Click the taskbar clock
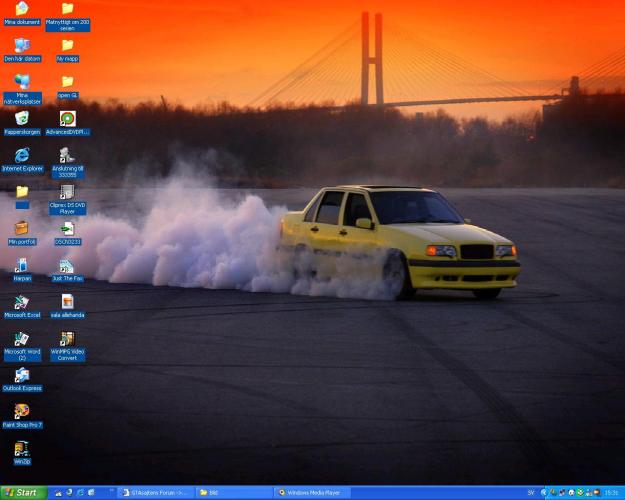 point(610,492)
